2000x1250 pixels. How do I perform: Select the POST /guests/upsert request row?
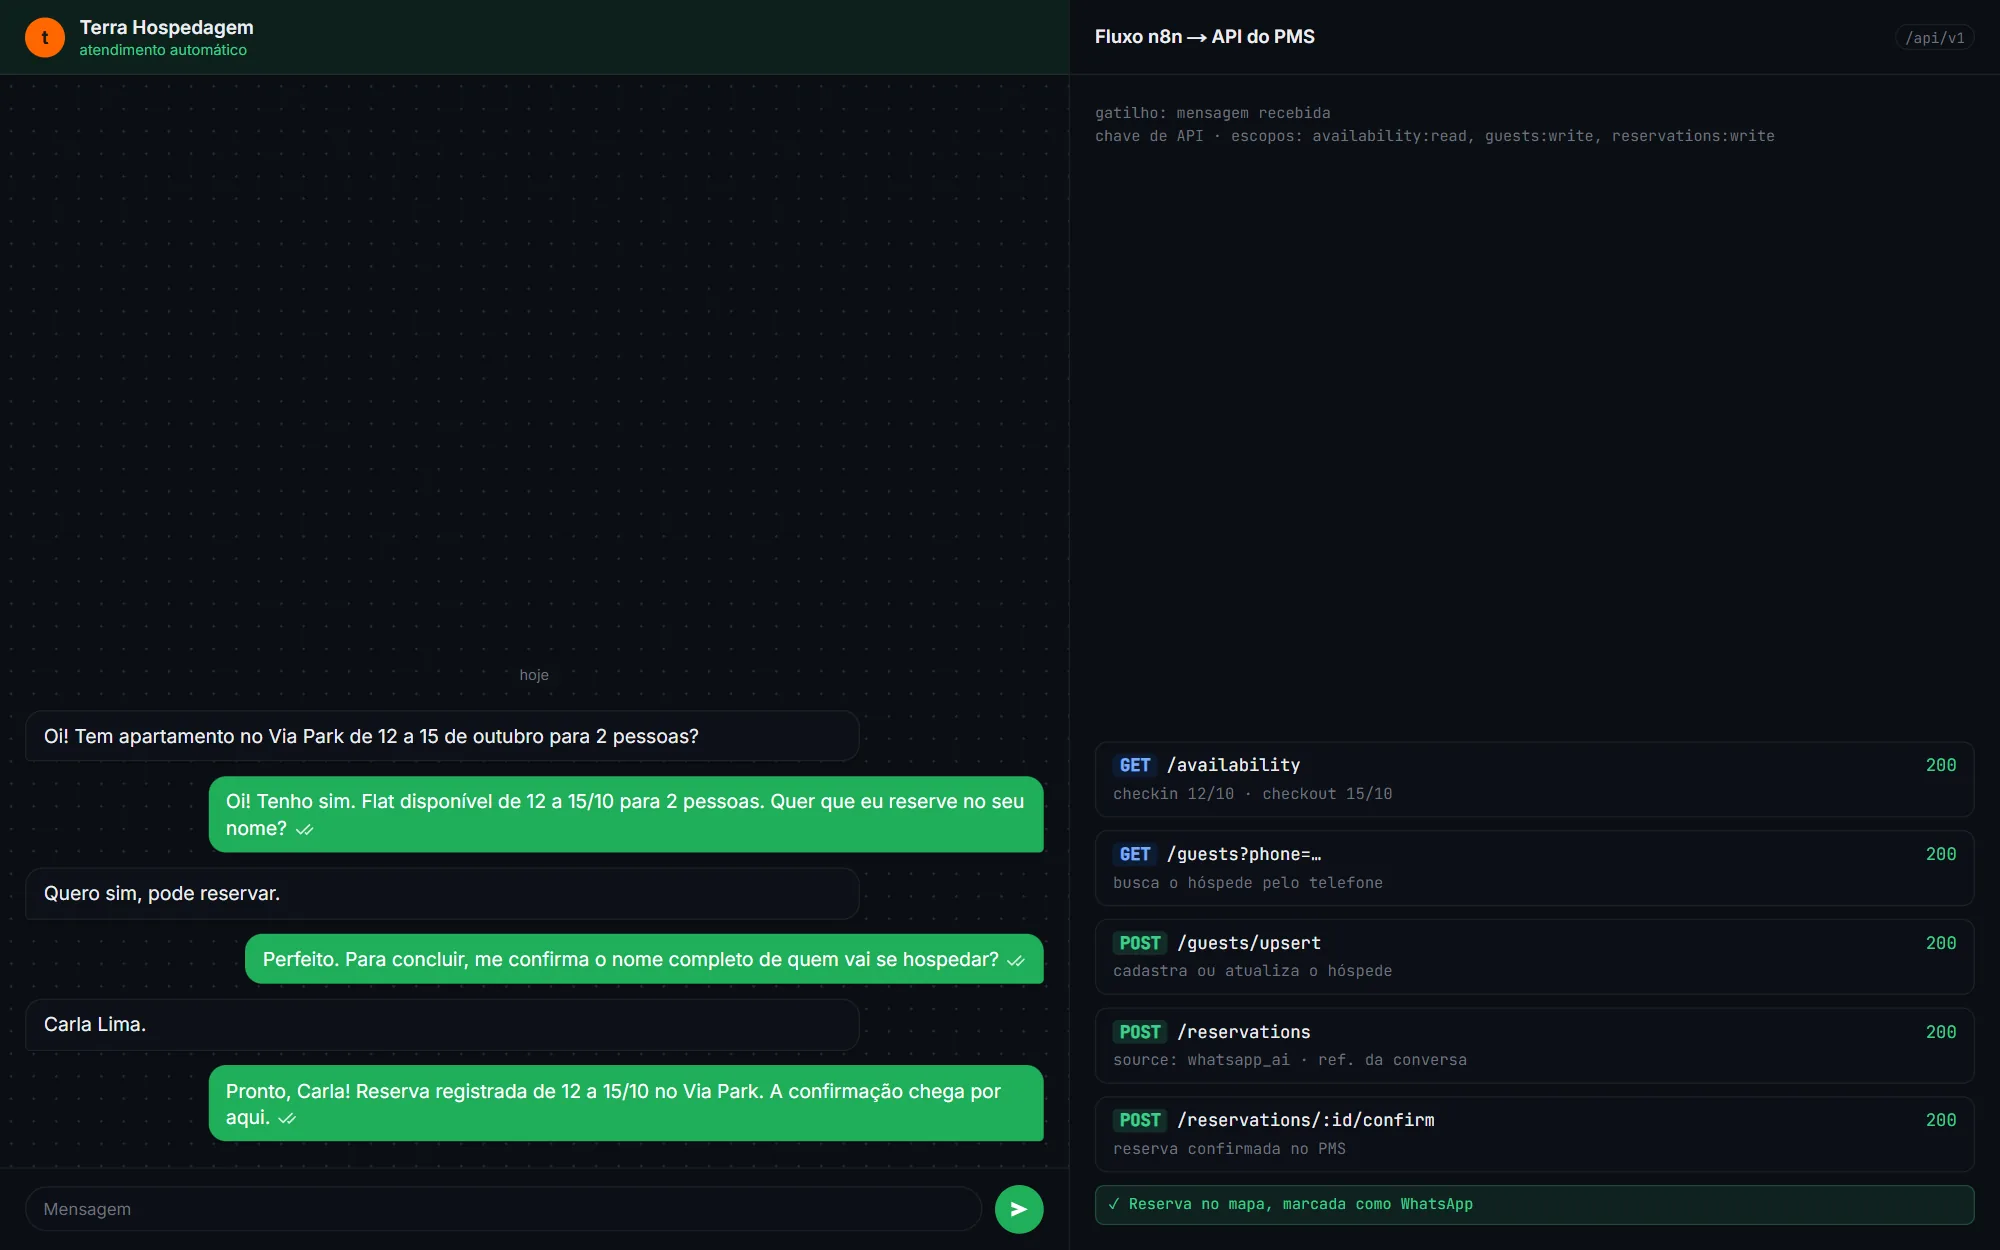(1534, 957)
